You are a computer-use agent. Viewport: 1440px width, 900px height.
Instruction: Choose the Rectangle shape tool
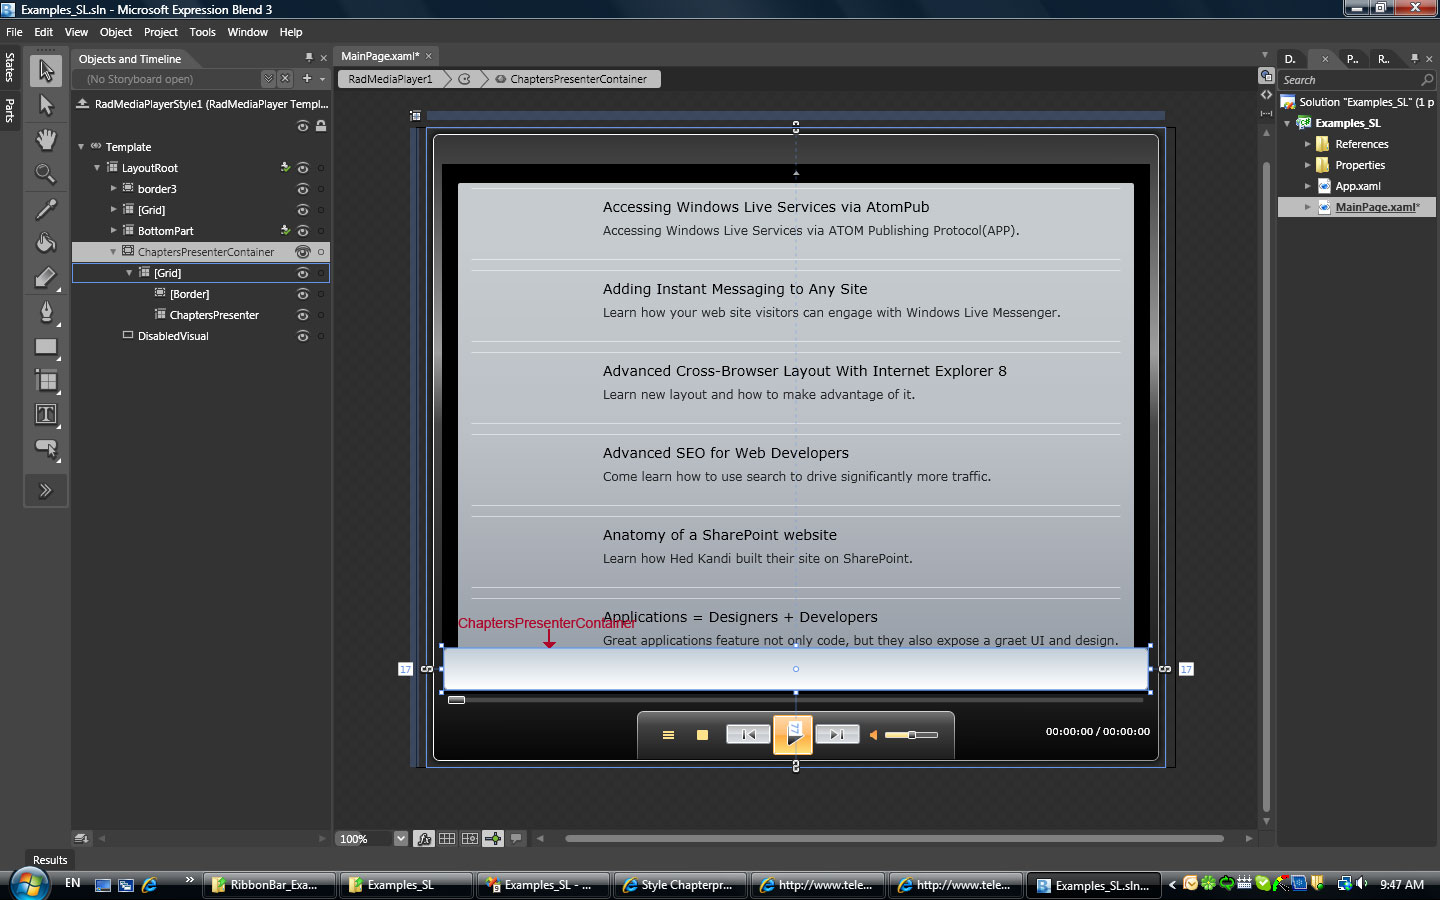(46, 347)
